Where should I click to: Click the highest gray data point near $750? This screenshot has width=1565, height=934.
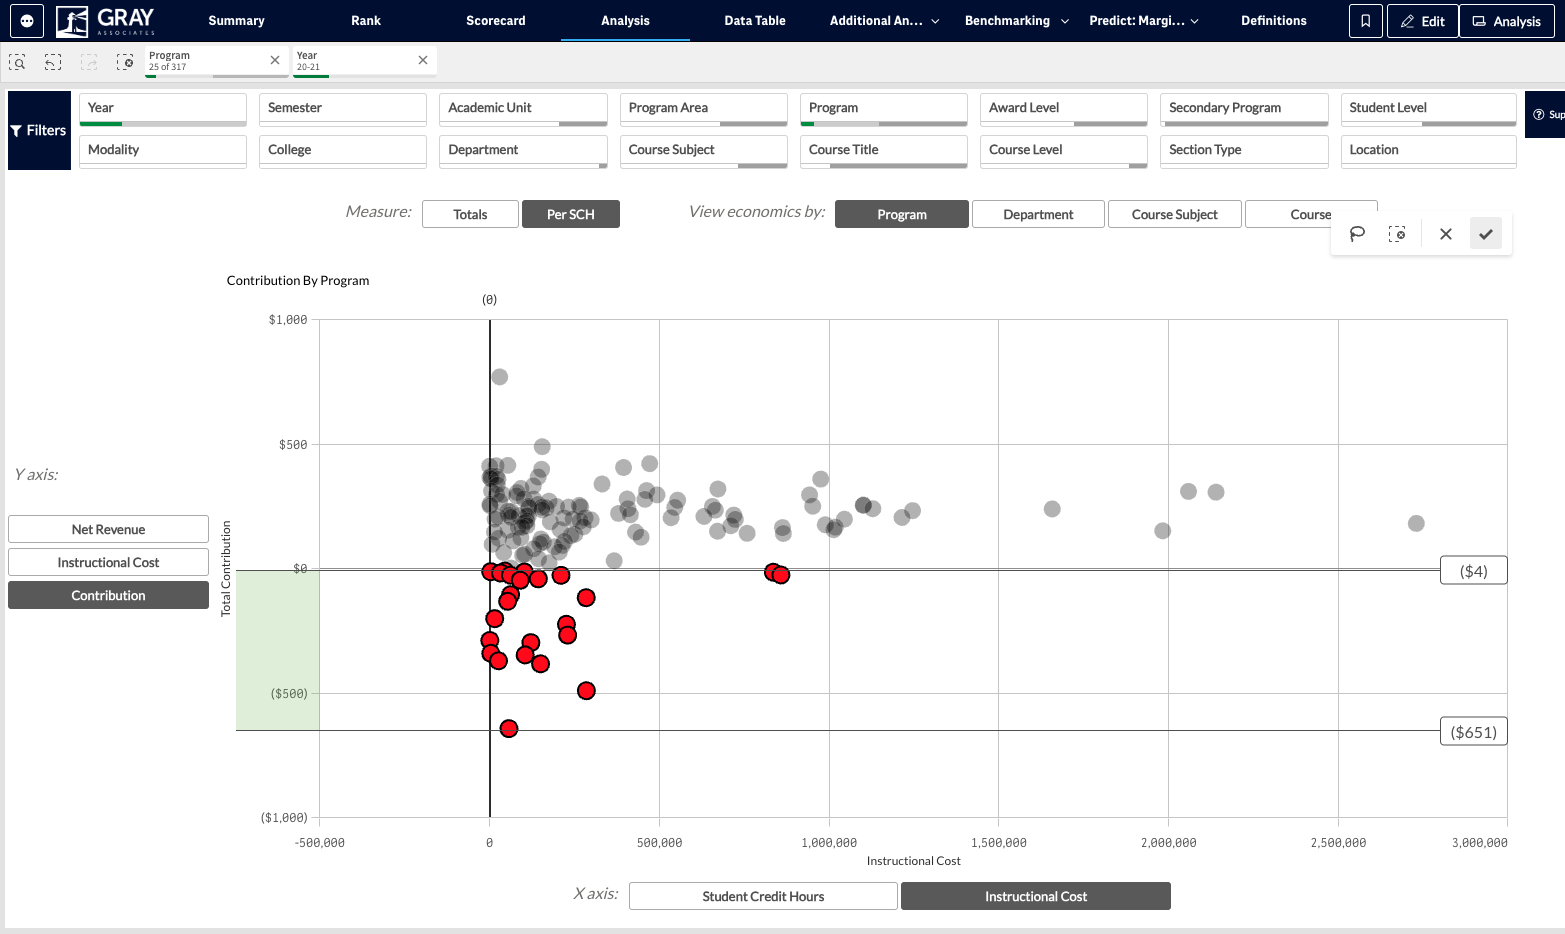click(x=500, y=377)
